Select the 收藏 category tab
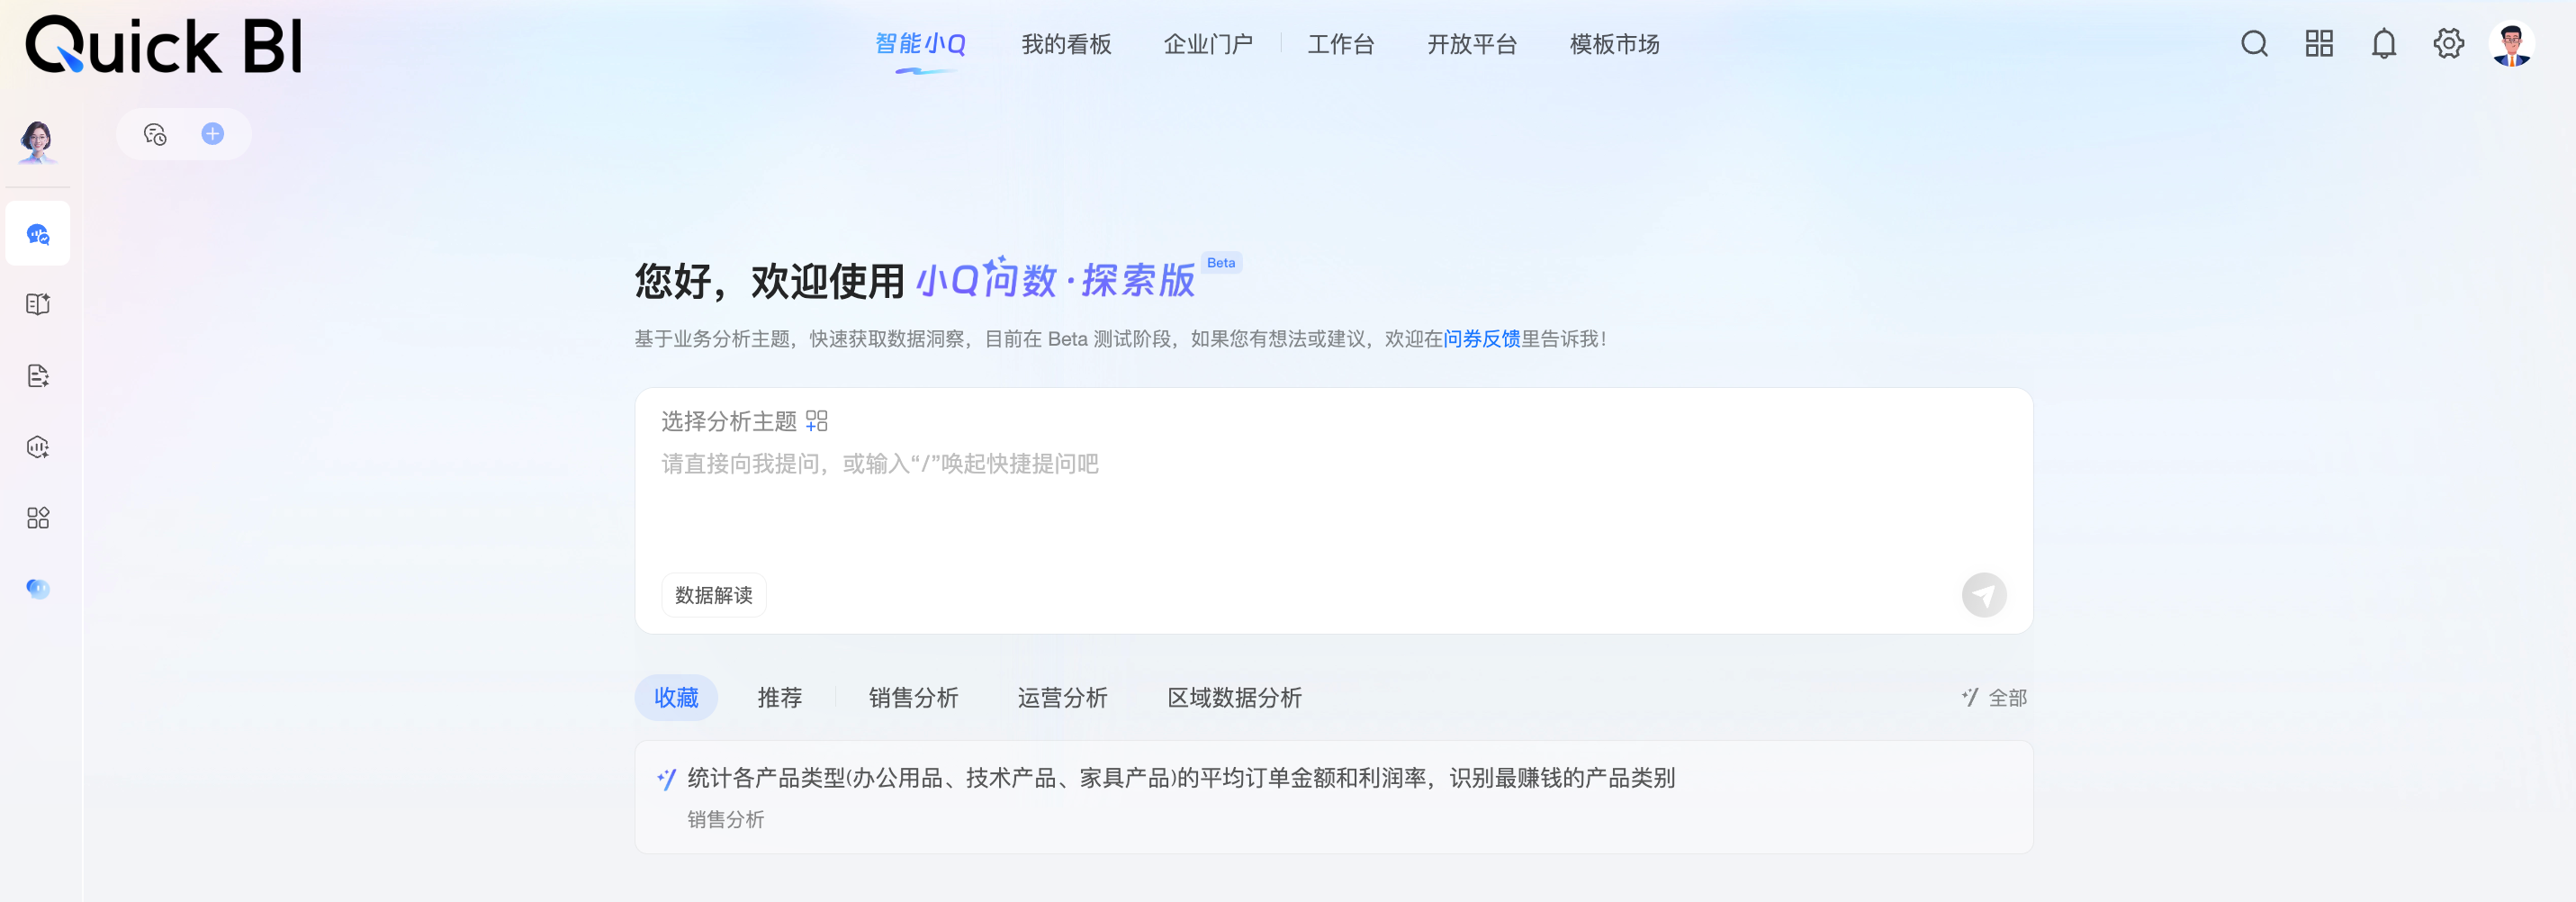 676,698
